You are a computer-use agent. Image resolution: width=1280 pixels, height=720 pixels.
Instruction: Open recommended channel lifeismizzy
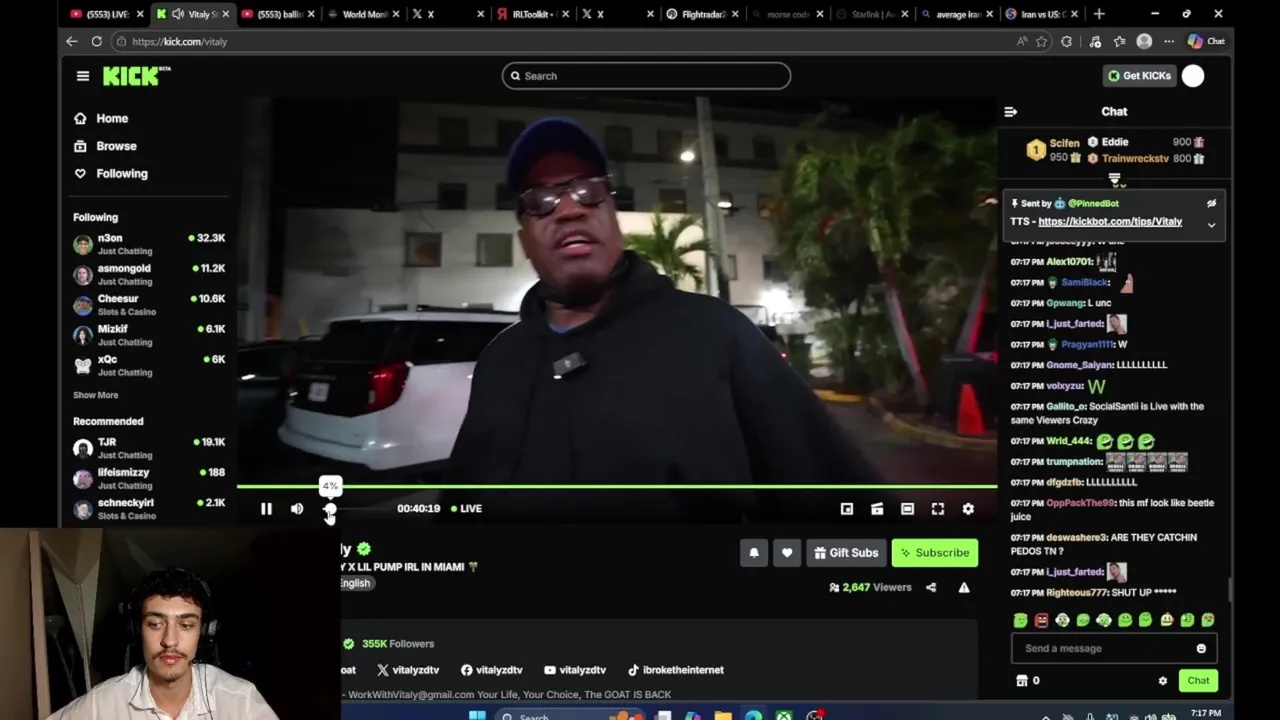point(149,478)
